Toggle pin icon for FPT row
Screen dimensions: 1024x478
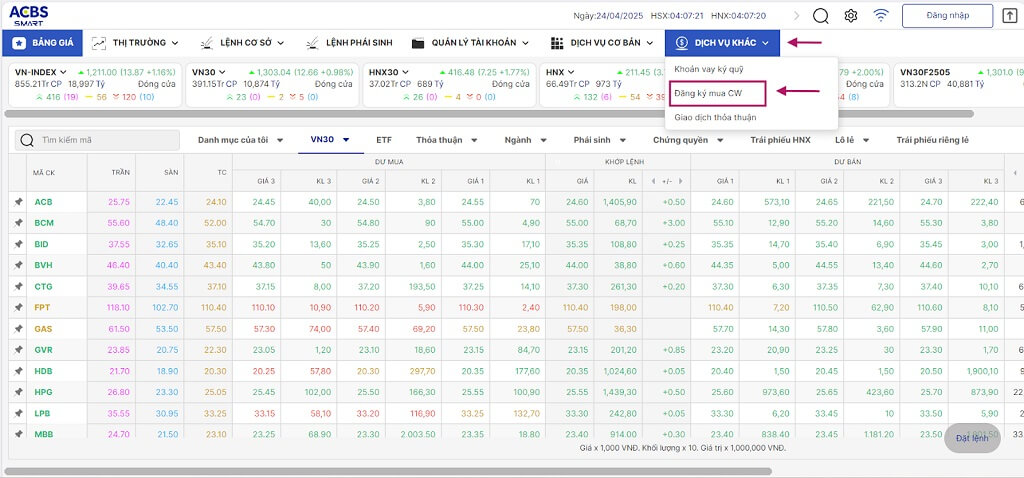pos(18,308)
